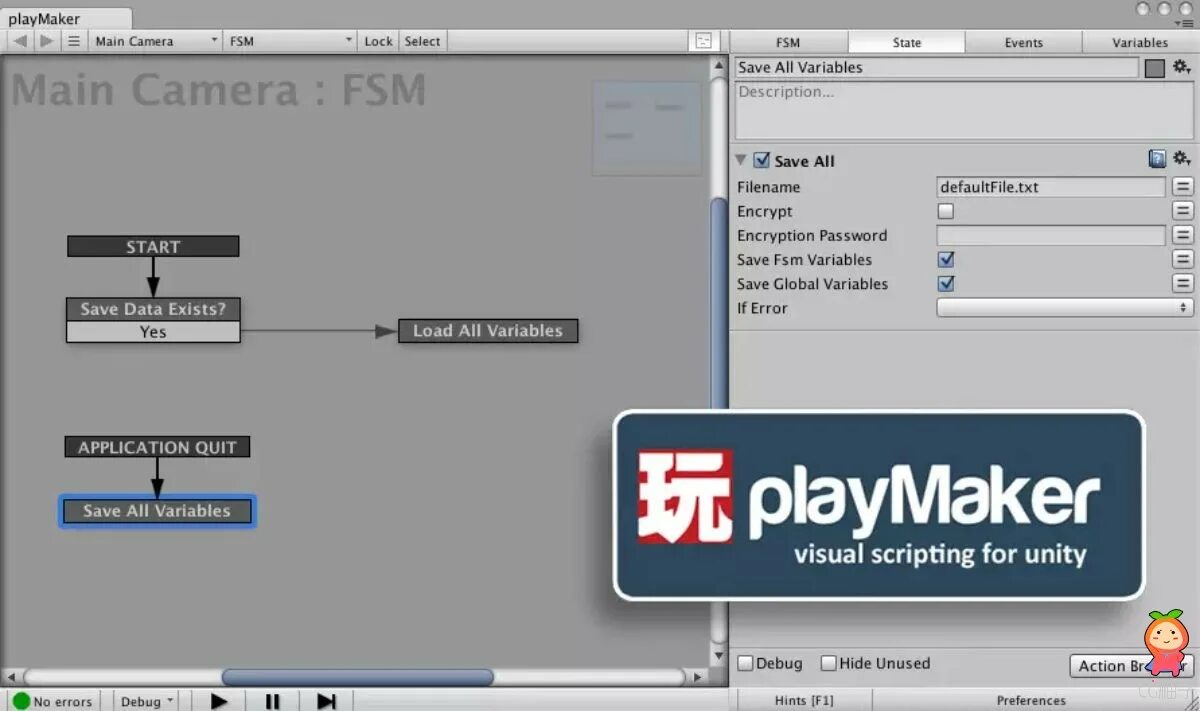Open the If Error event dropdown
The height and width of the screenshot is (711, 1200).
click(1065, 308)
